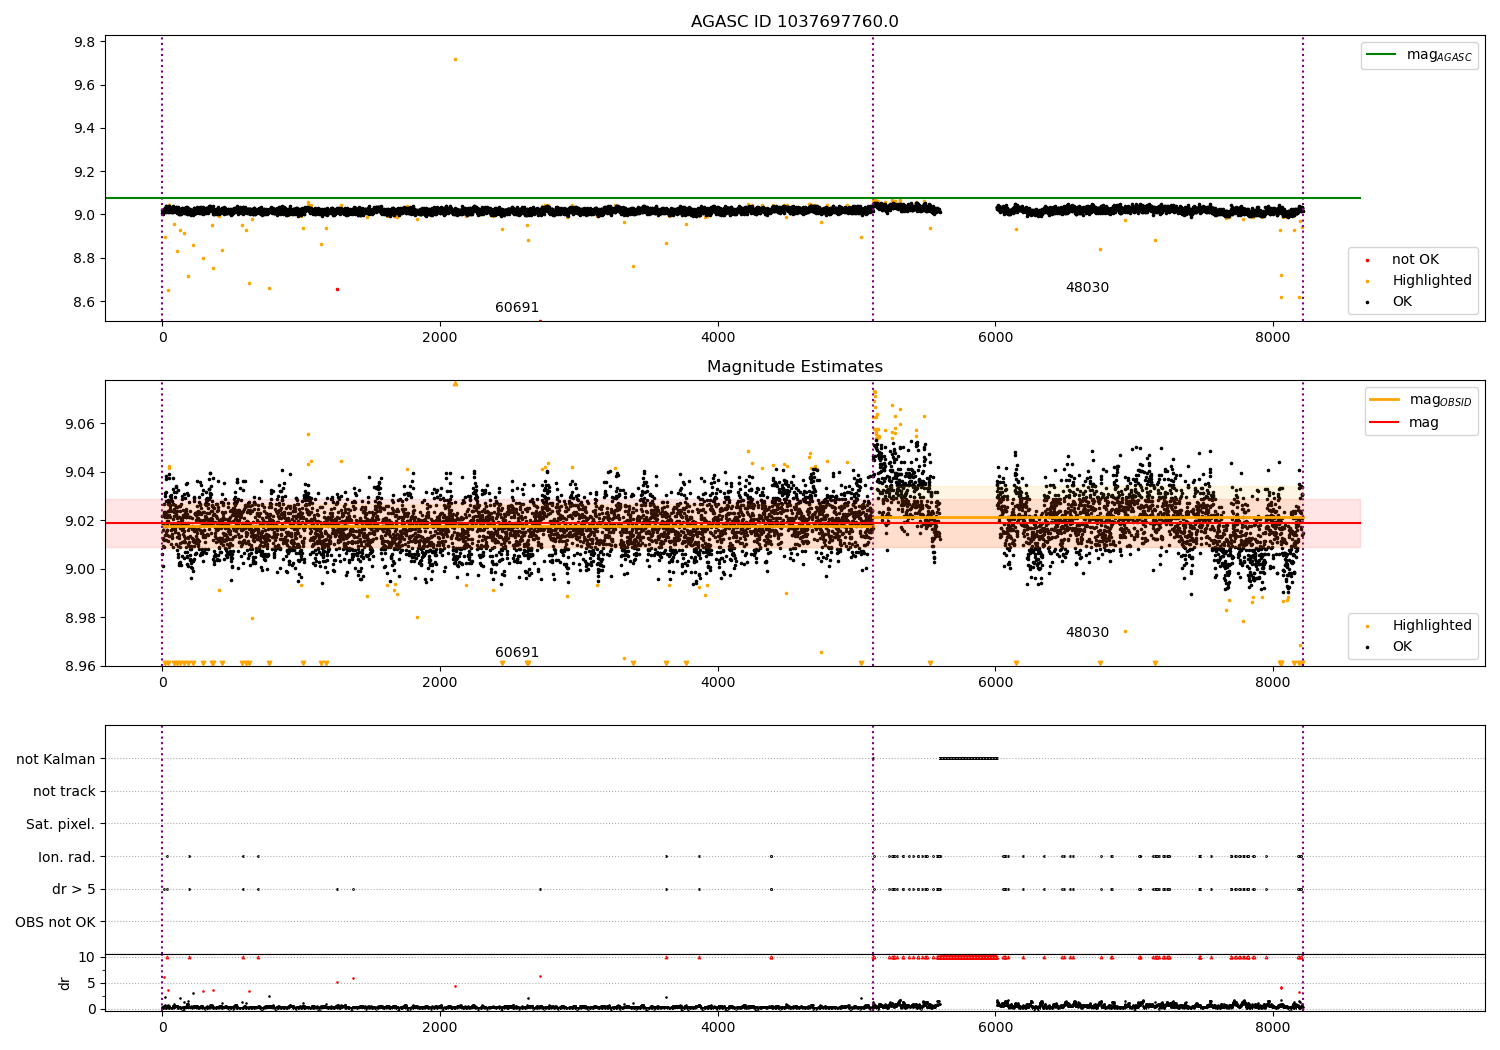
Task: Click the '9.6' y-tick on top plot
Action: pyautogui.click(x=85, y=86)
